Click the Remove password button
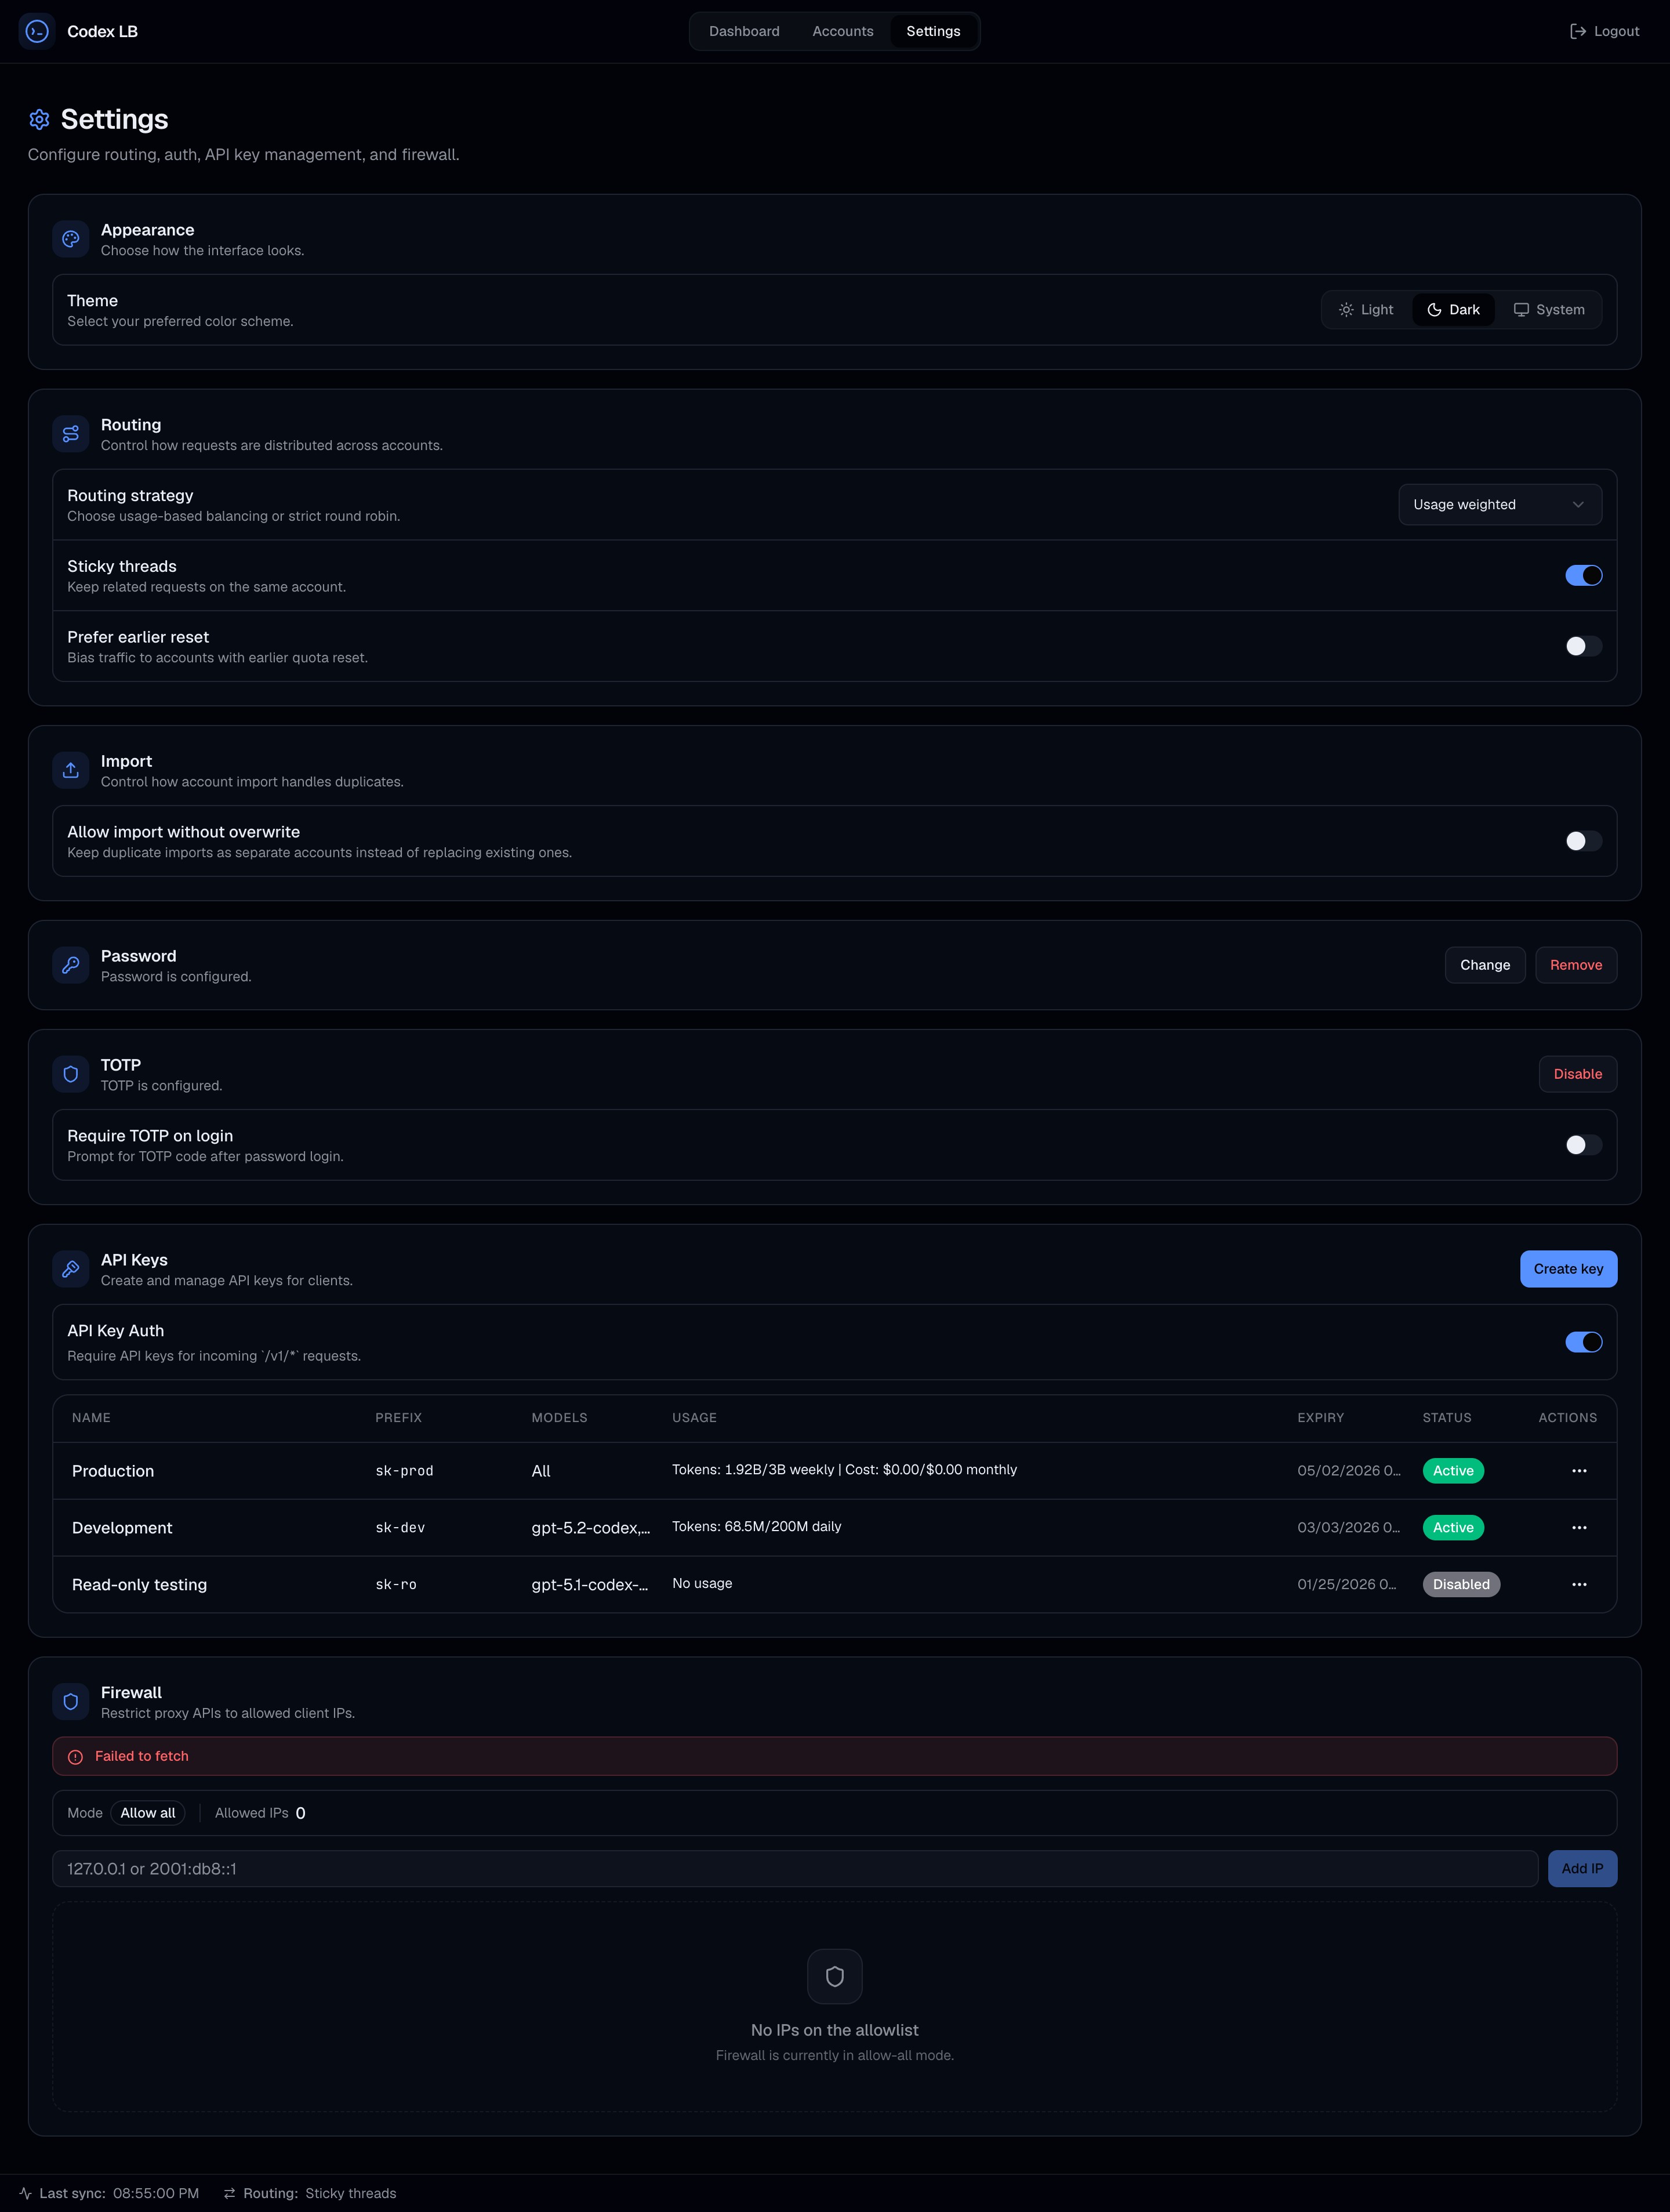1670x2212 pixels. pyautogui.click(x=1575, y=965)
